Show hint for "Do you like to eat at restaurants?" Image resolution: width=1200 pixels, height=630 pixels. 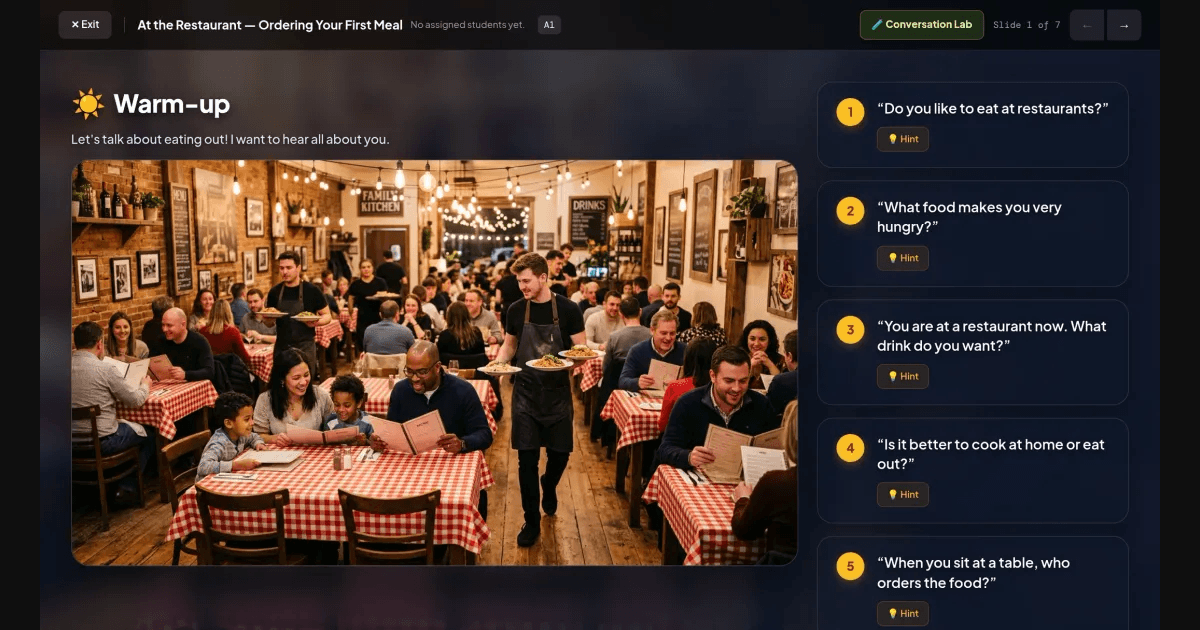[903, 139]
